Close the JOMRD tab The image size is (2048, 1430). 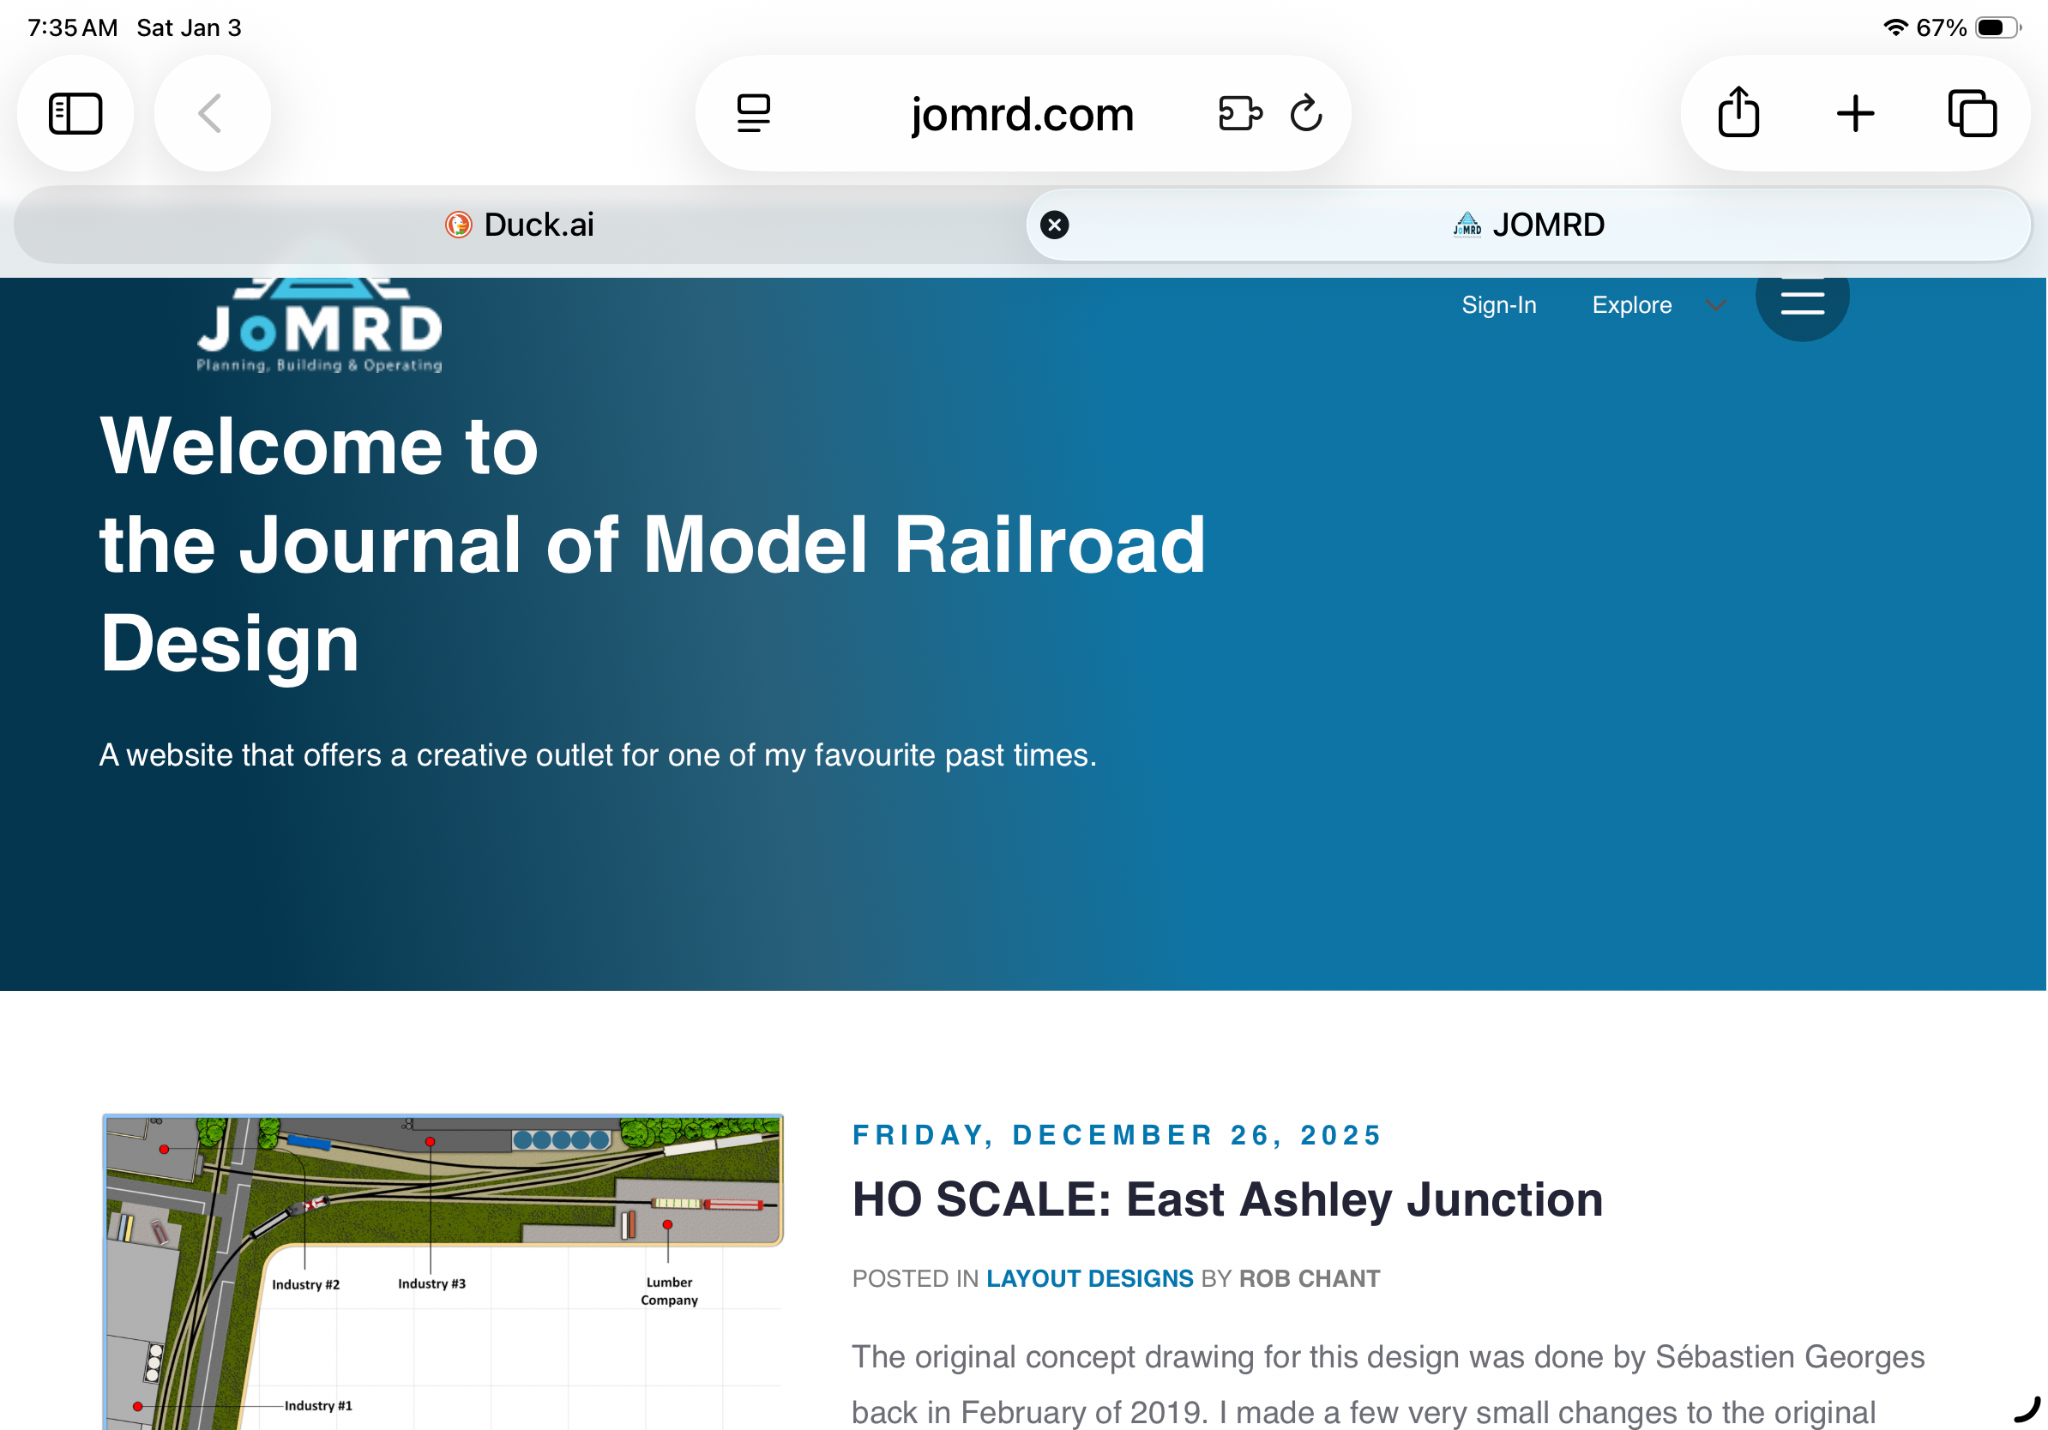pyautogui.click(x=1054, y=225)
